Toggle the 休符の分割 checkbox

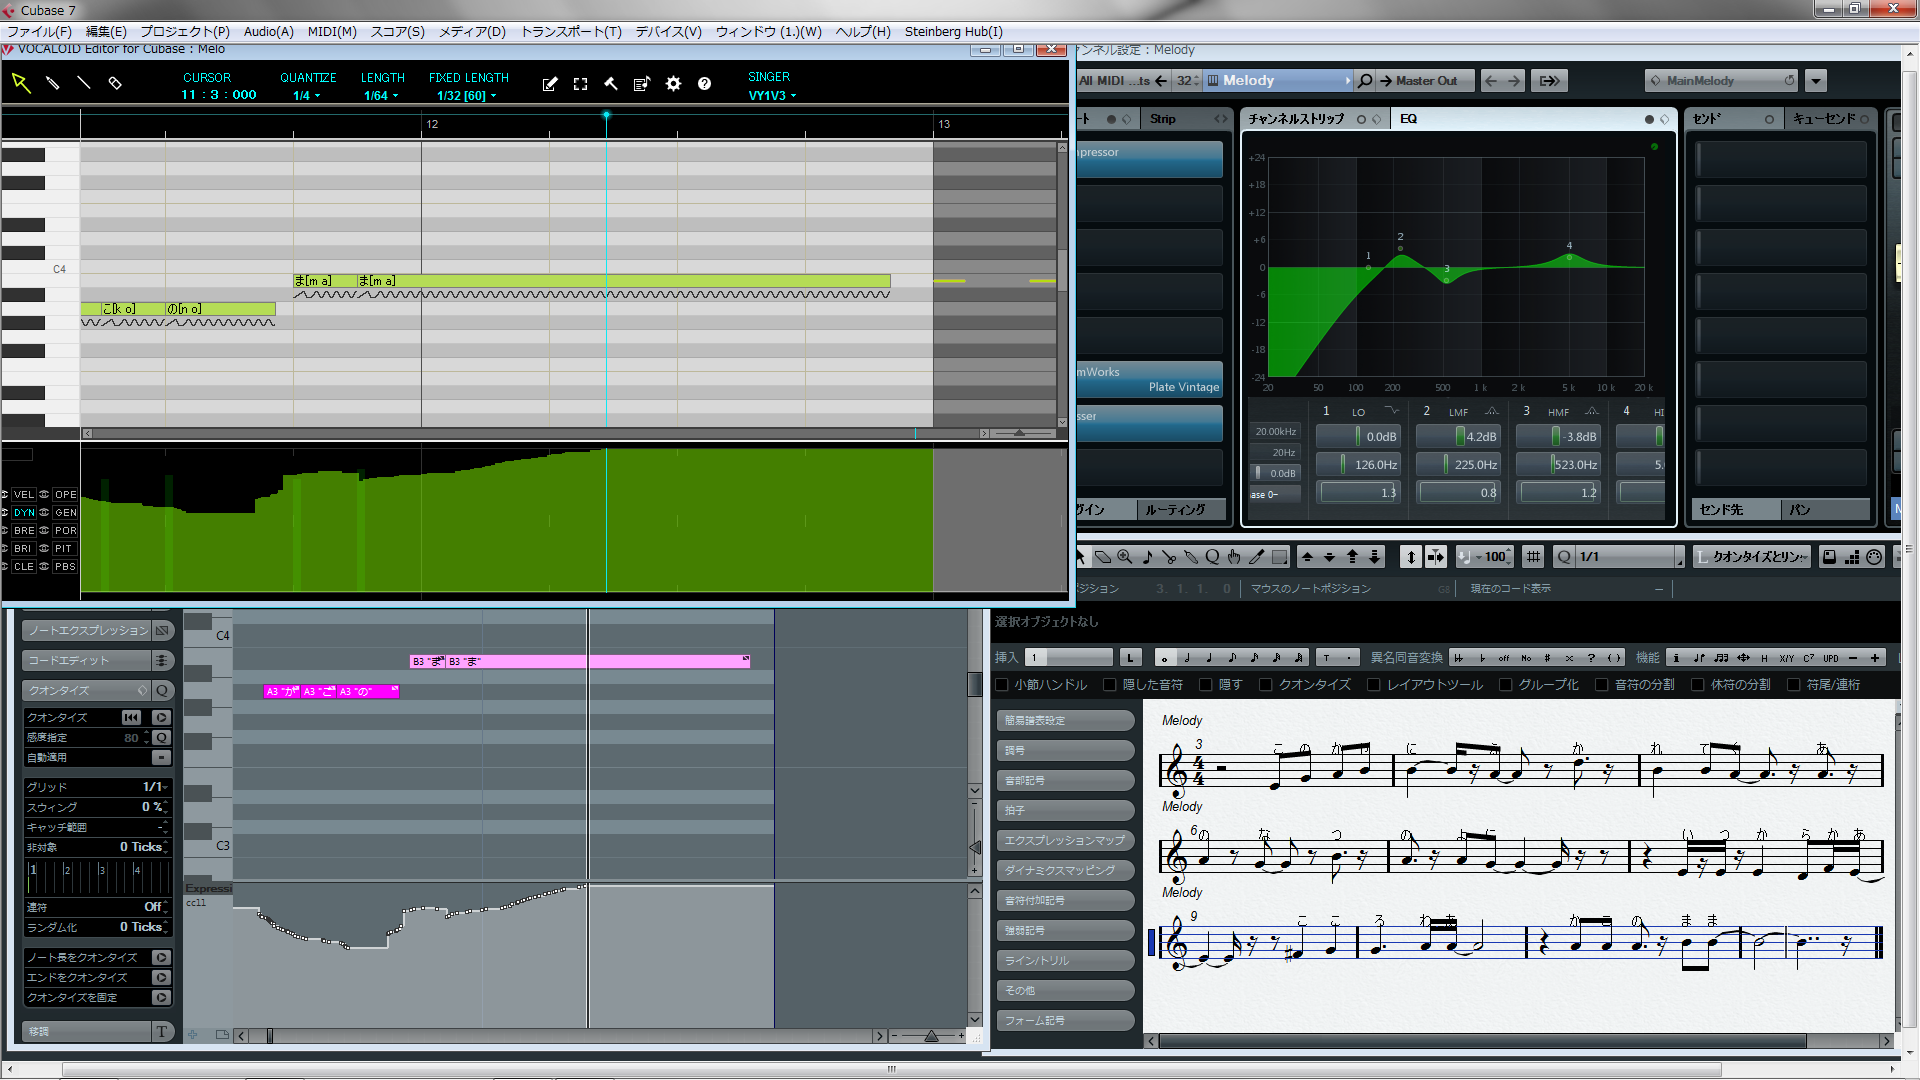1697,684
